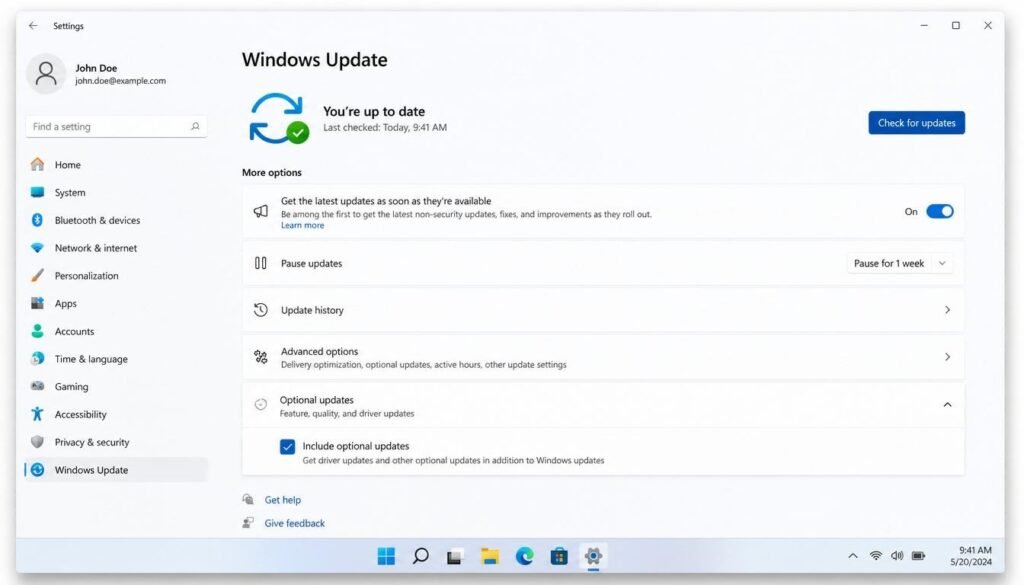Launch File Explorer from taskbar
This screenshot has width=1024, height=585.
pyautogui.click(x=490, y=556)
